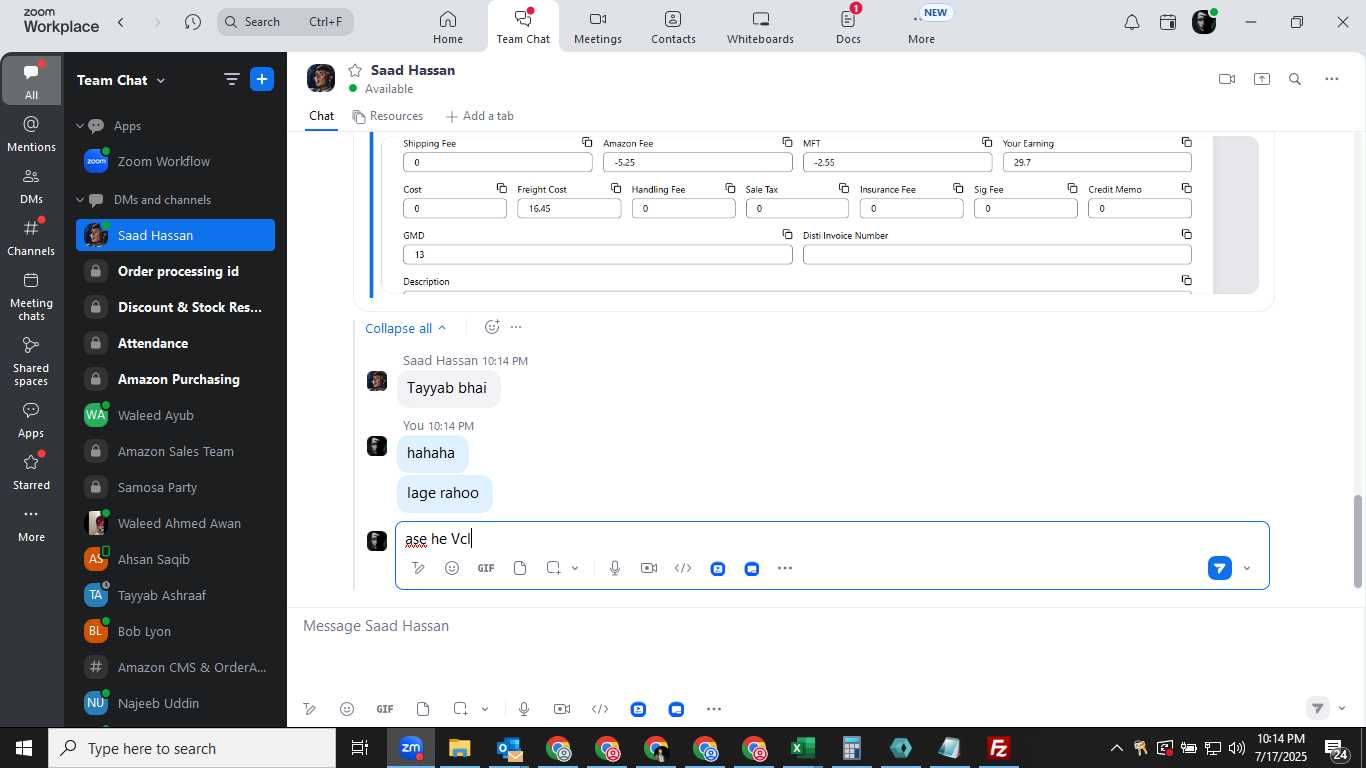Image resolution: width=1366 pixels, height=768 pixels.
Task: Open Outlook from the taskbar
Action: [x=509, y=748]
